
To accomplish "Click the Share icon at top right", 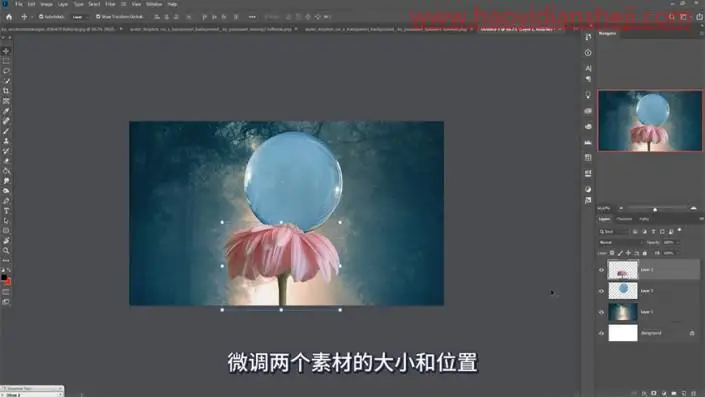I will click(700, 17).
